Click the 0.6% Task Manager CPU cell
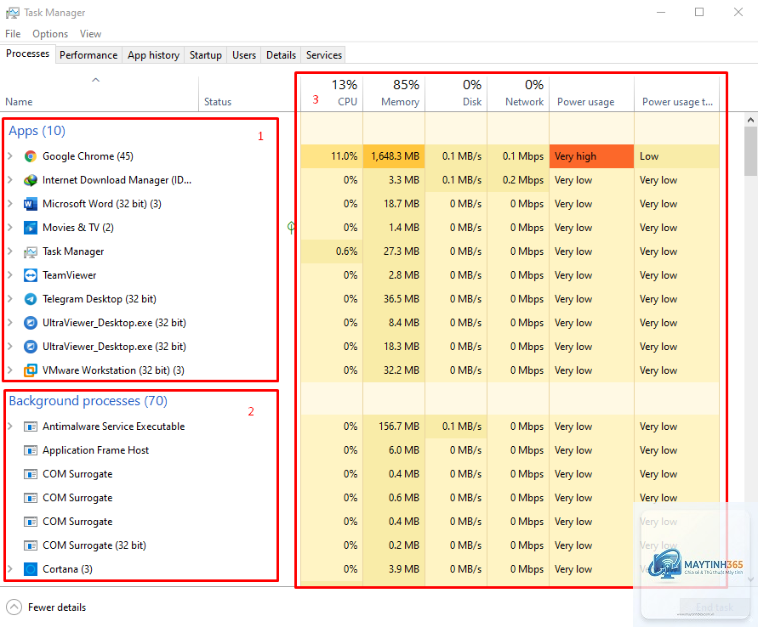Viewport: 758px width, 627px height. click(332, 251)
